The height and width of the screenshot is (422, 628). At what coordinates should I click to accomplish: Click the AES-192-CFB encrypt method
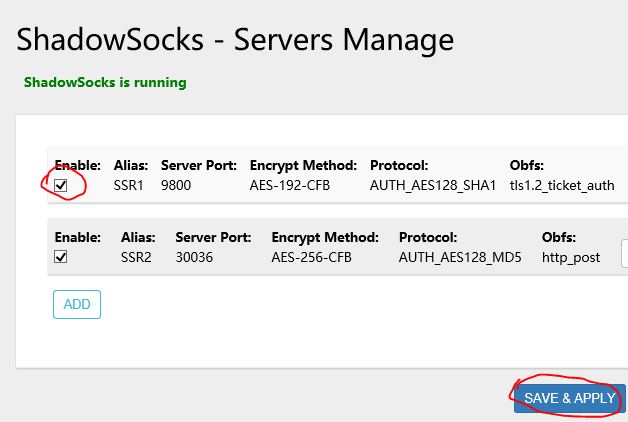pyautogui.click(x=290, y=185)
